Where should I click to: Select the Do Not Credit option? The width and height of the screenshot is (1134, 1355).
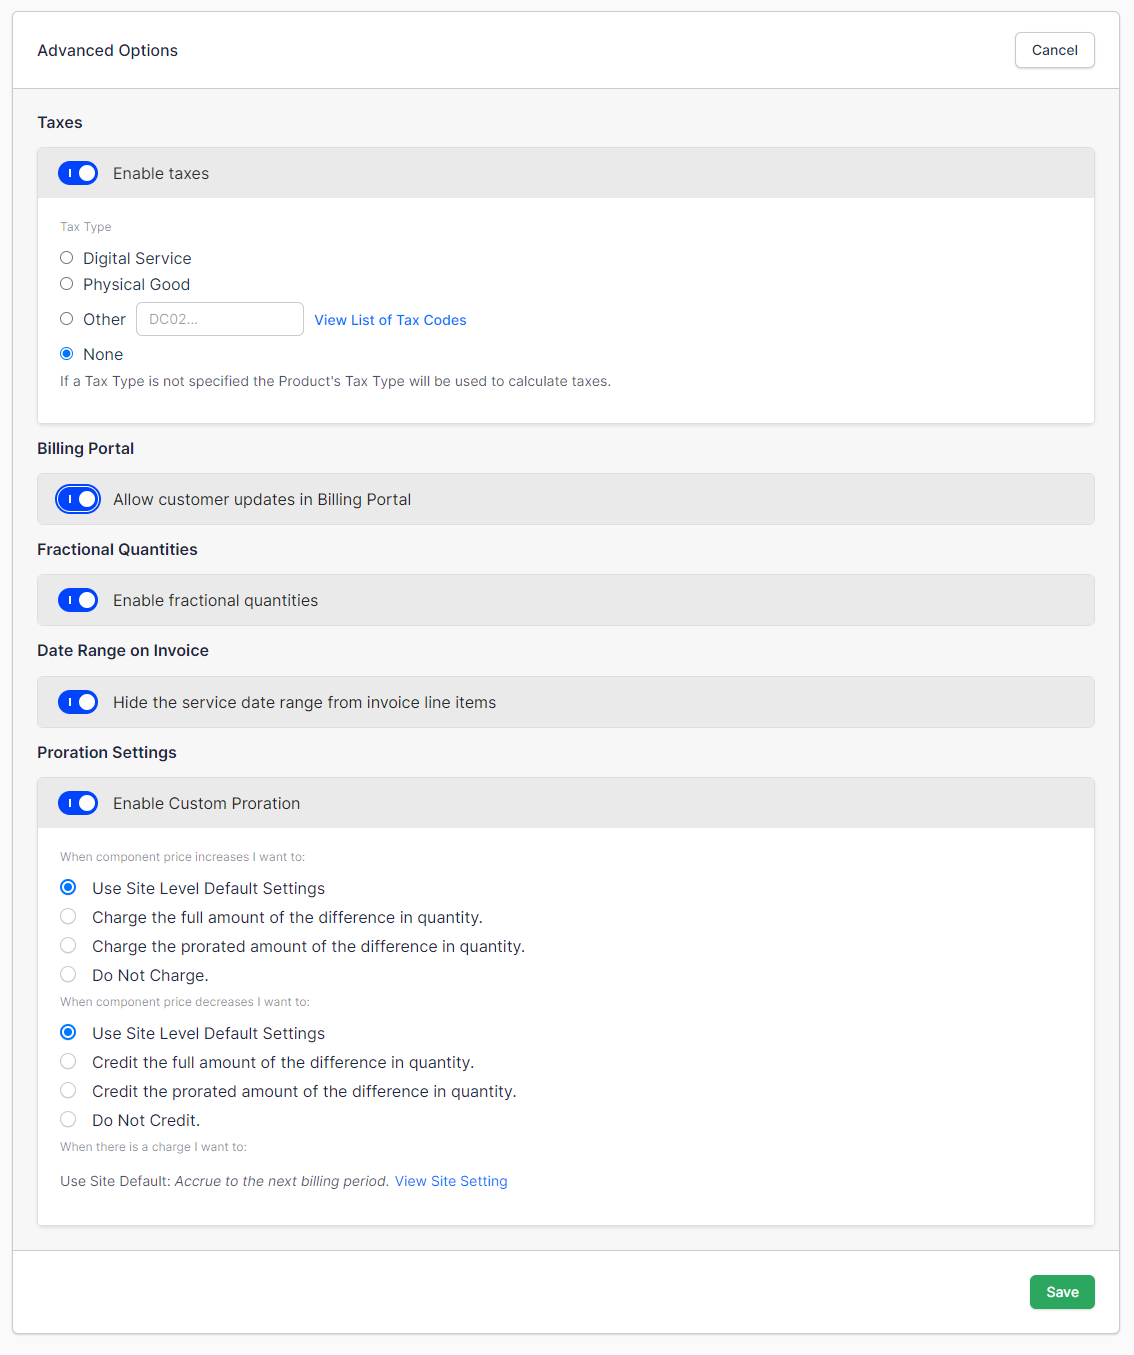coord(68,1120)
